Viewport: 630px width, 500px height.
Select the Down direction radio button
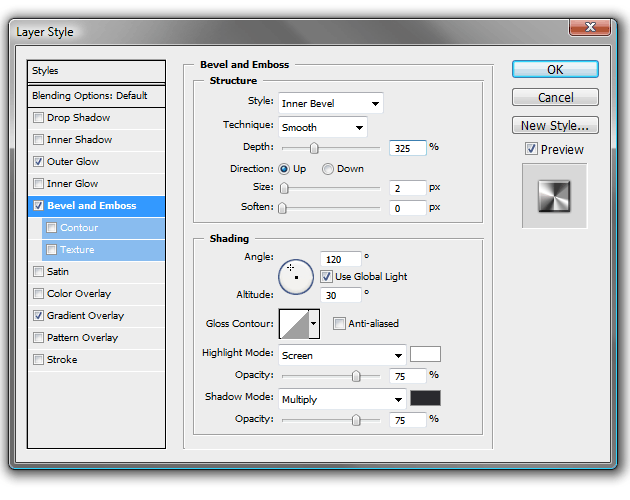[327, 169]
